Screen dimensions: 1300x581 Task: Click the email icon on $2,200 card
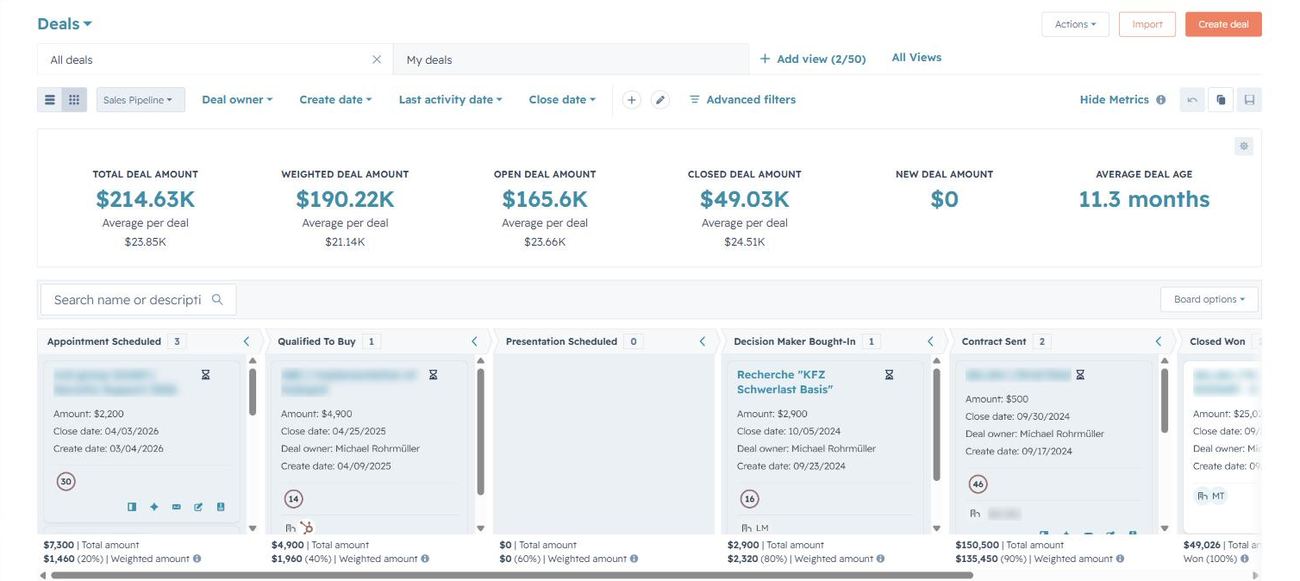pyautogui.click(x=176, y=507)
